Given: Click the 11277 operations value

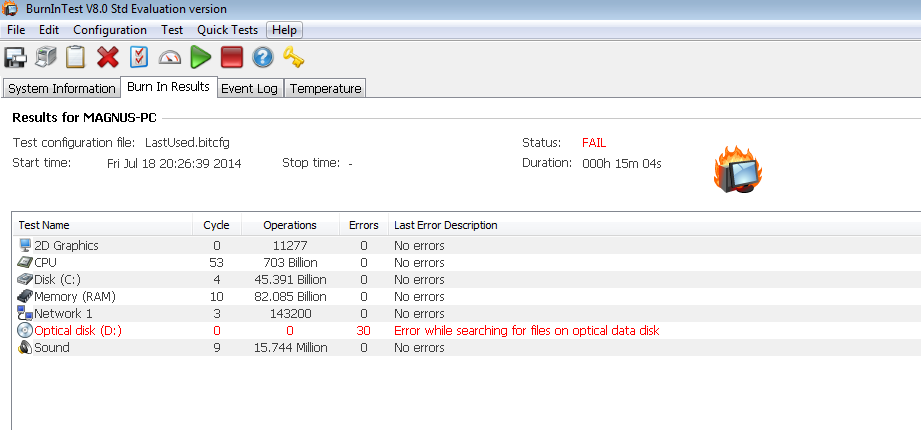Looking at the screenshot, I should (290, 246).
